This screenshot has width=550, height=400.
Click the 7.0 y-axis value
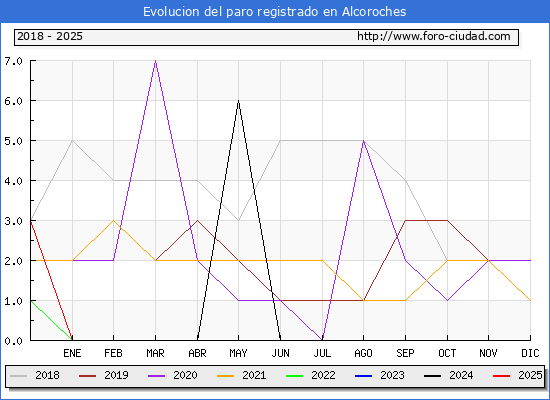tap(13, 61)
